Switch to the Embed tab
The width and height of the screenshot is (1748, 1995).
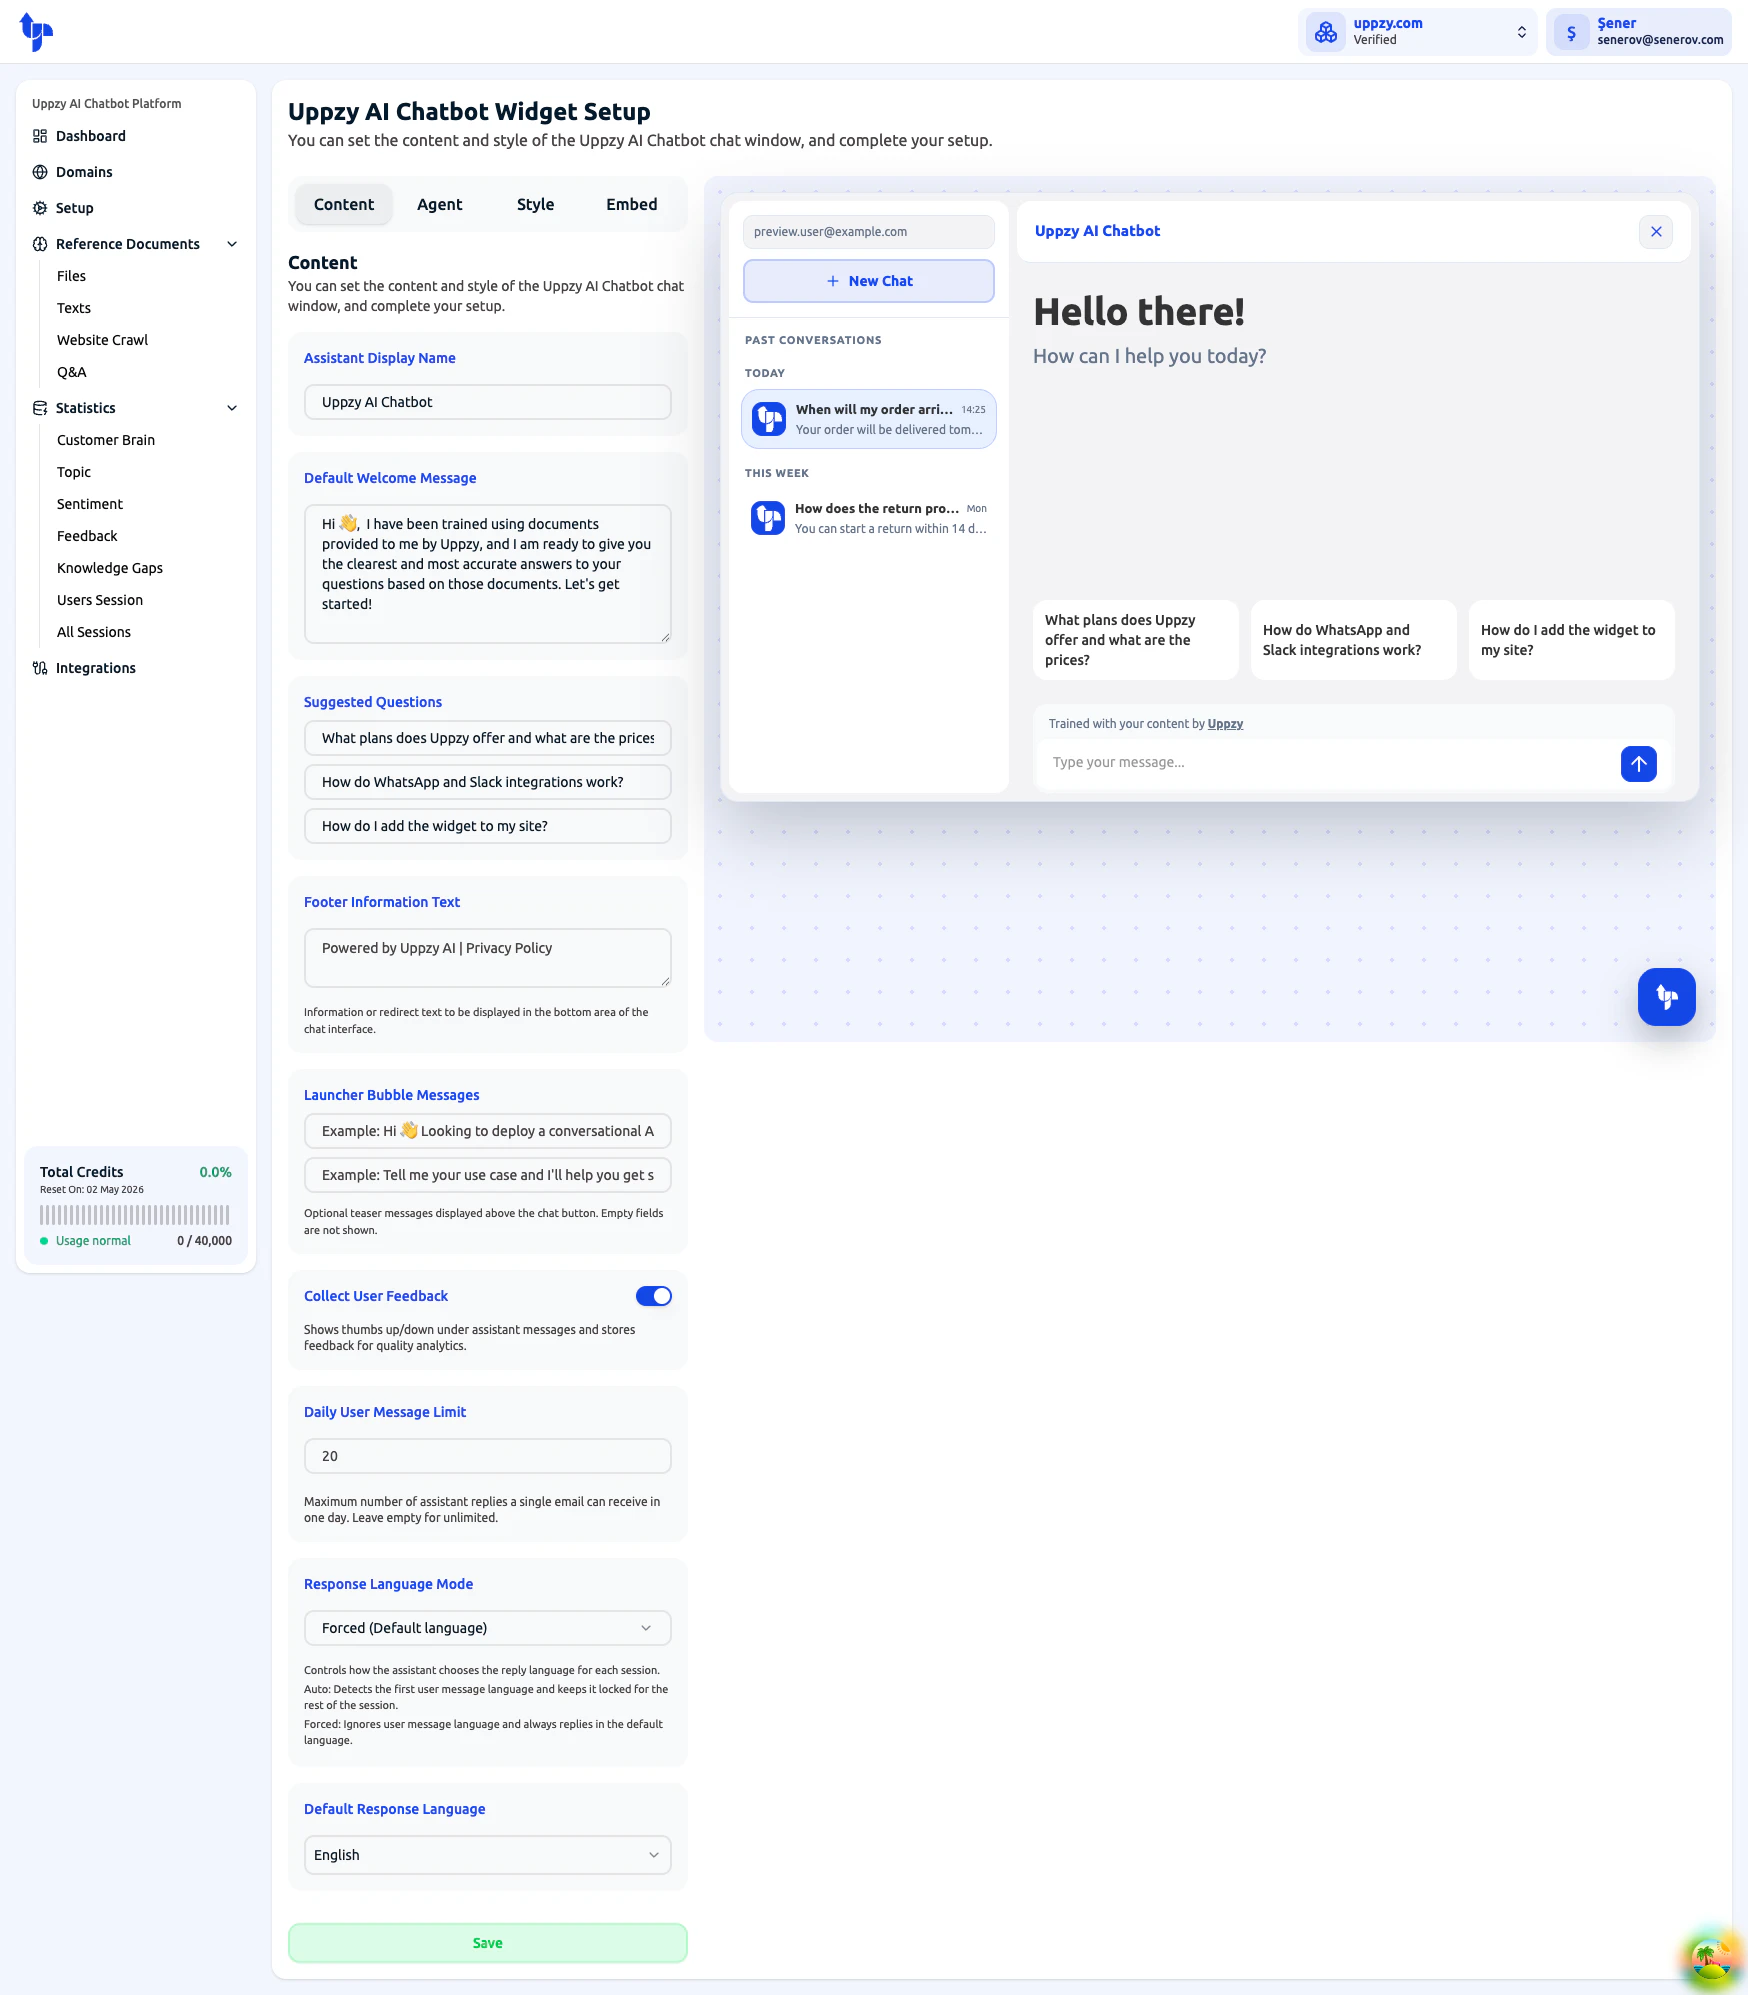coord(632,204)
